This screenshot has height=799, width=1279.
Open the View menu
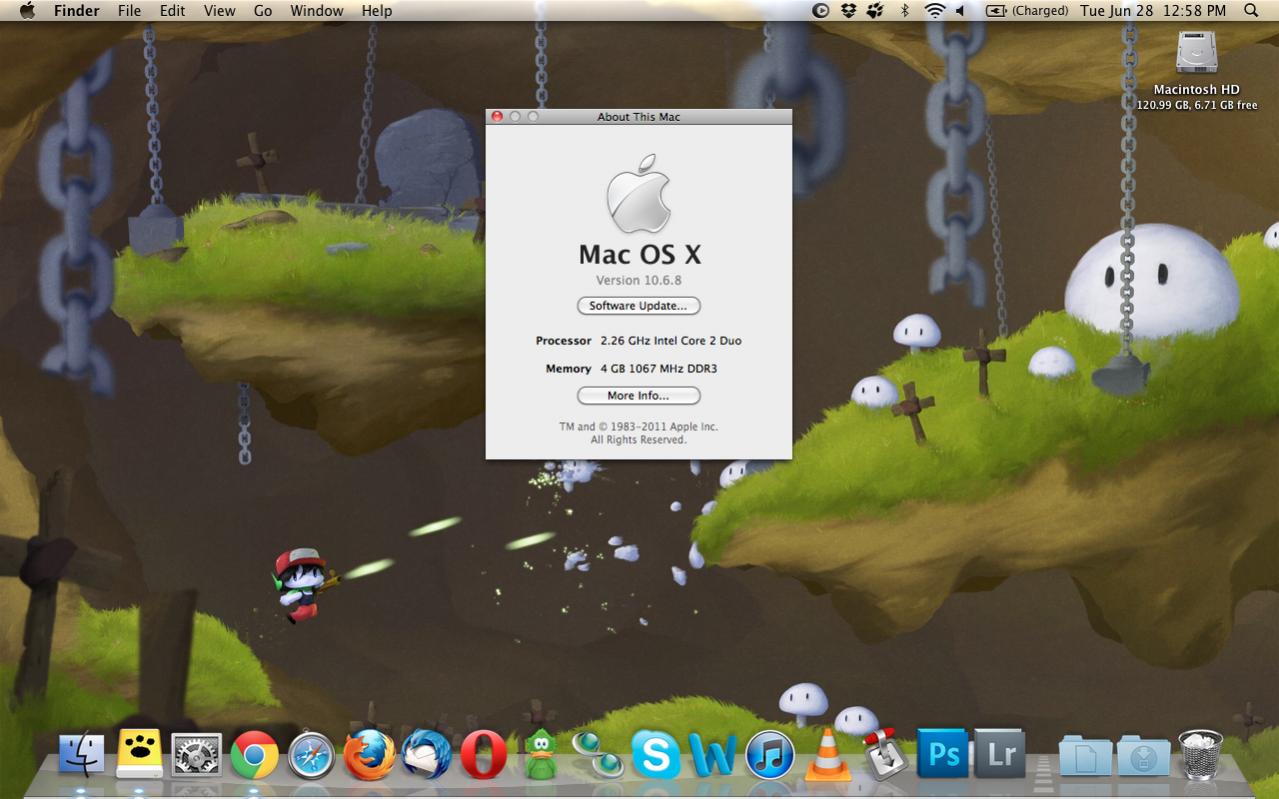pos(219,10)
